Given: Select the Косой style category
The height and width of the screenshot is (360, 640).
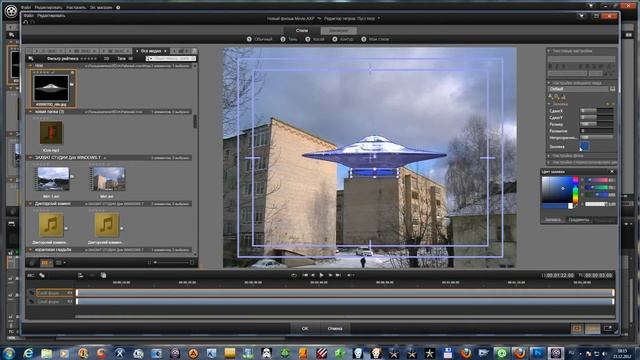Looking at the screenshot, I should pyautogui.click(x=315, y=39).
